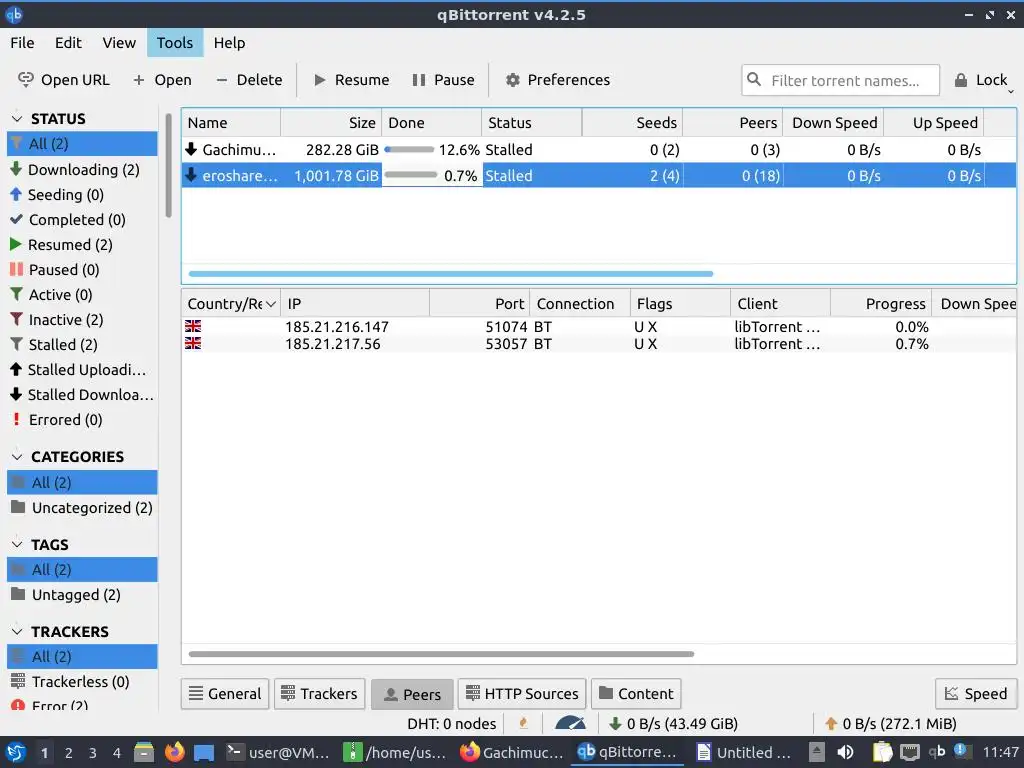Viewport: 1024px width, 768px height.
Task: Click the Open torrent plus icon
Action: tap(138, 80)
